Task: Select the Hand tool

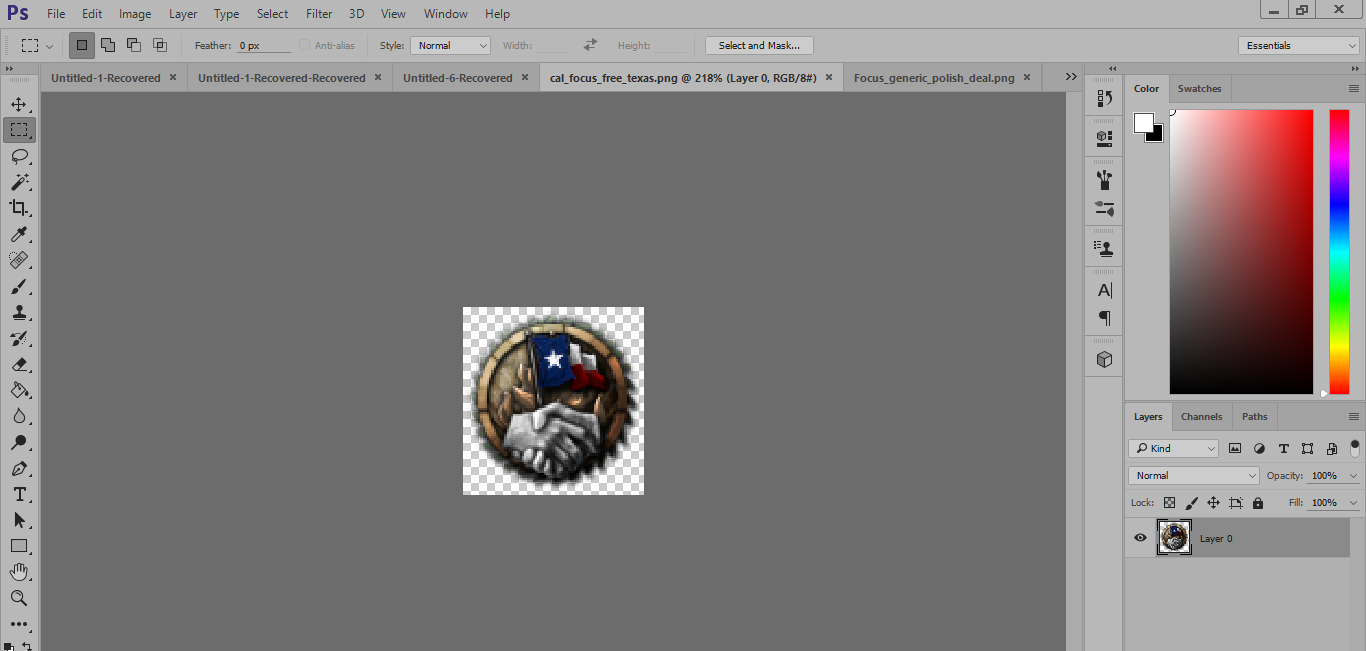Action: [x=19, y=572]
